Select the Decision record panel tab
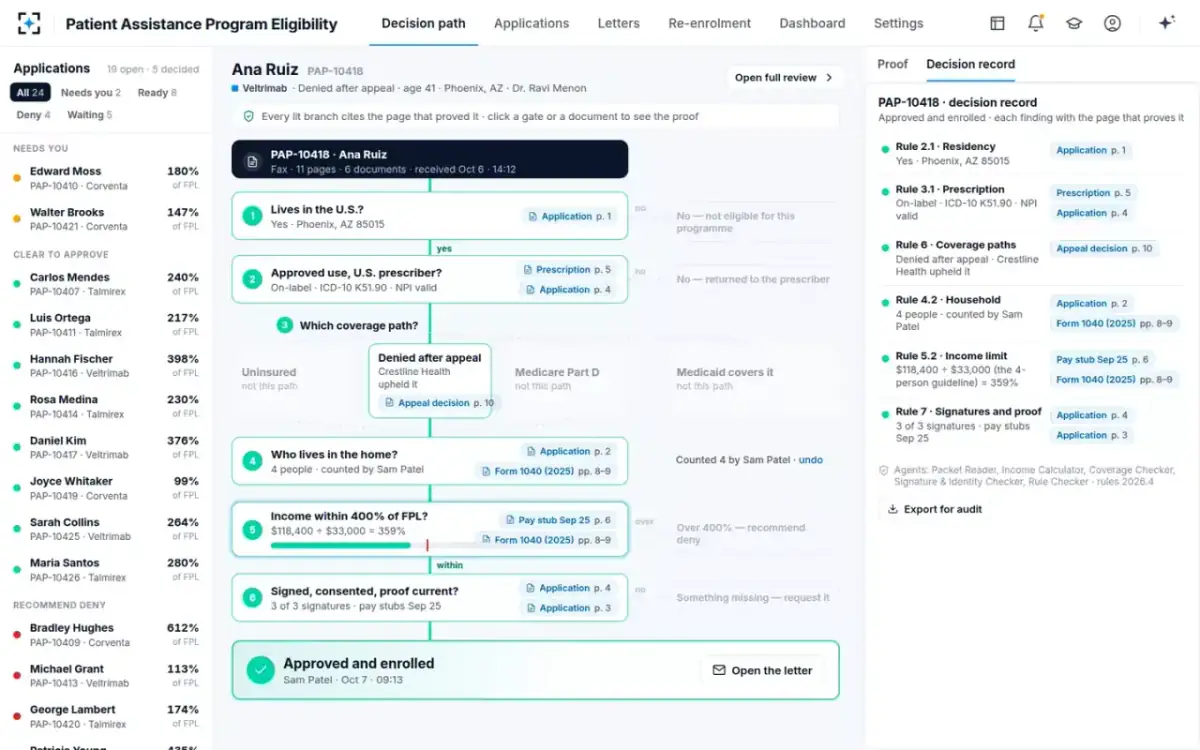 [x=970, y=64]
